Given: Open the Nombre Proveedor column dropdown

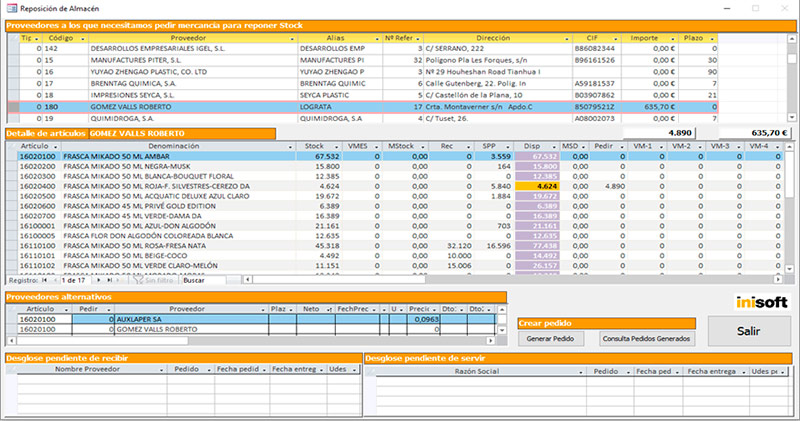Looking at the screenshot, I should 161,370.
